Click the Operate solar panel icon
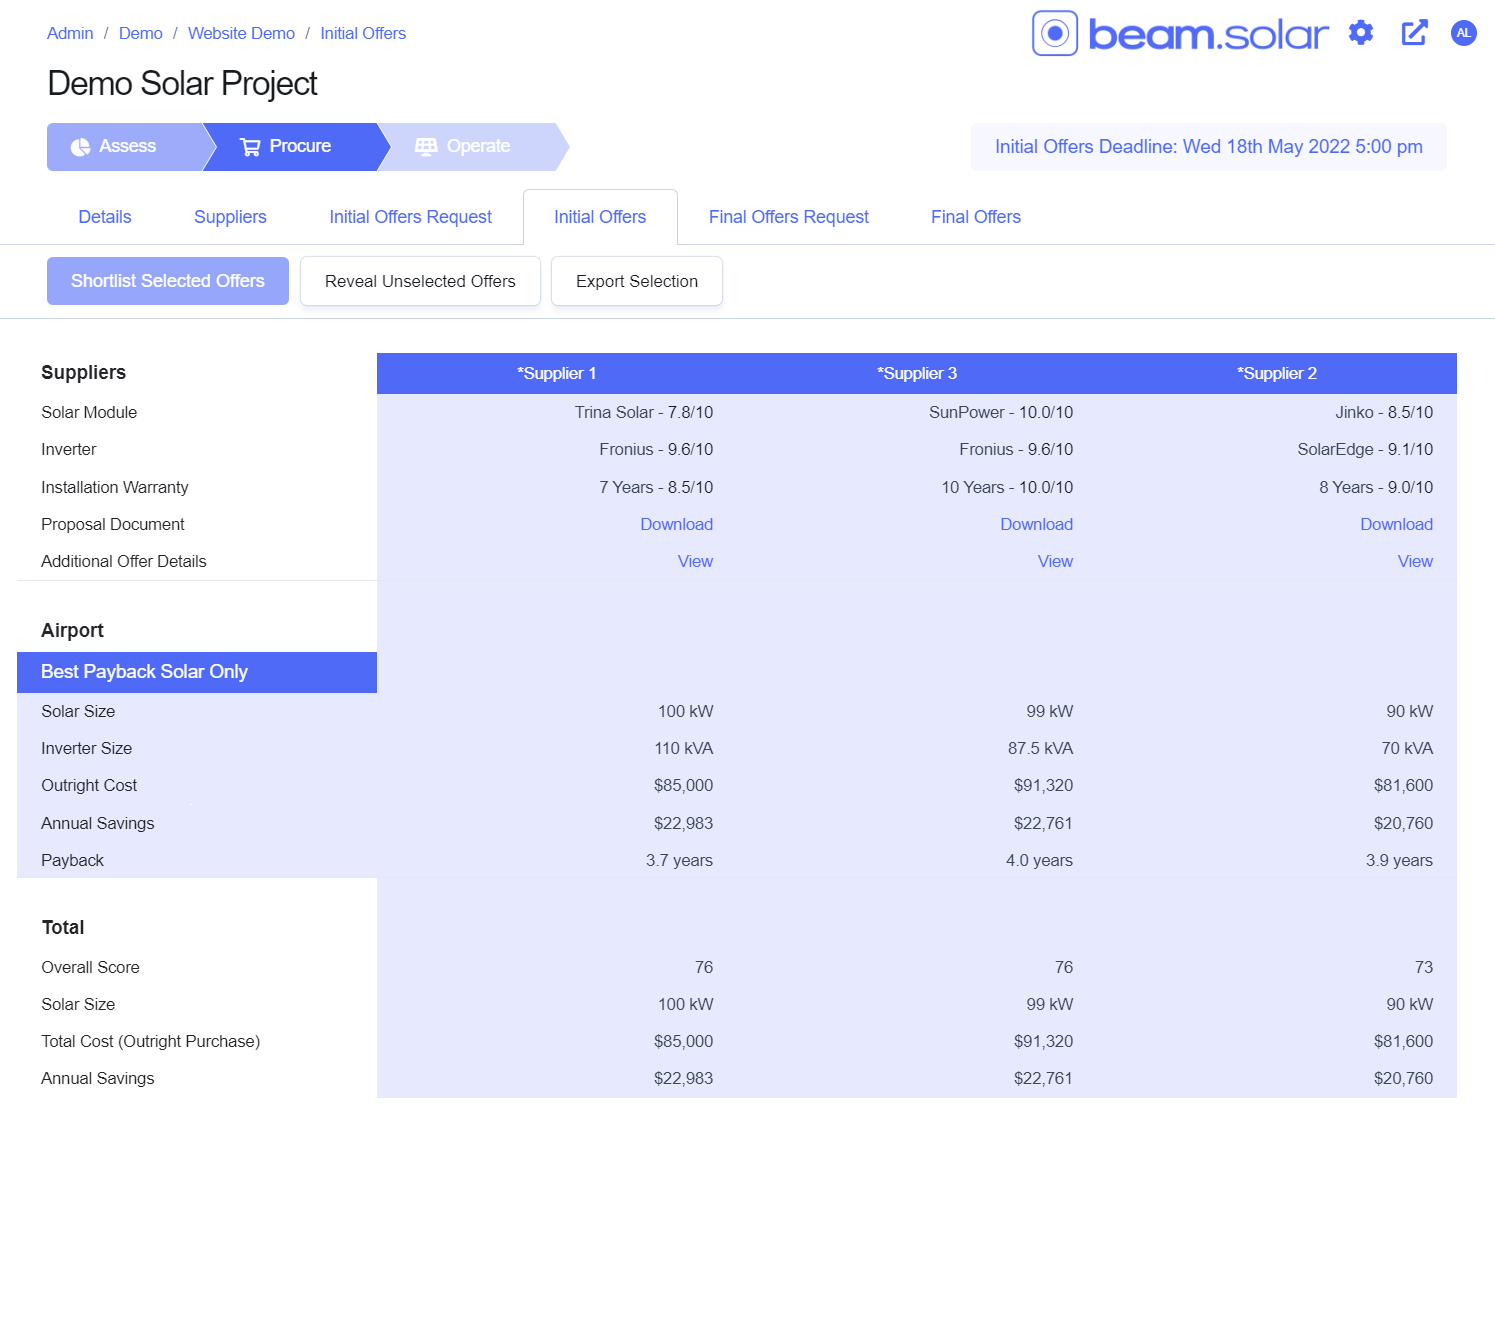 click(x=426, y=147)
